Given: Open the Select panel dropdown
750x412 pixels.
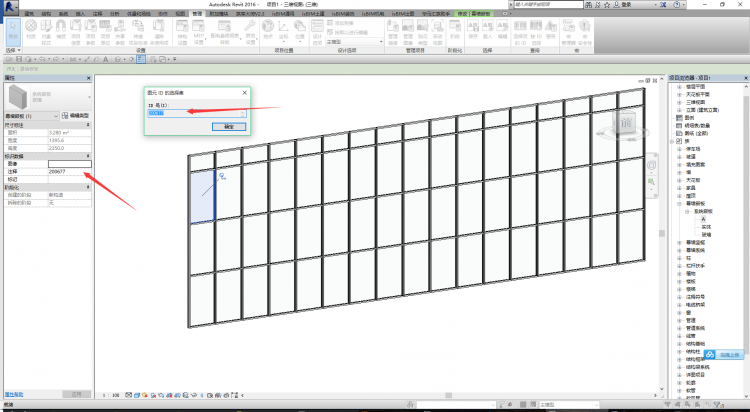Looking at the screenshot, I should pos(13,50).
